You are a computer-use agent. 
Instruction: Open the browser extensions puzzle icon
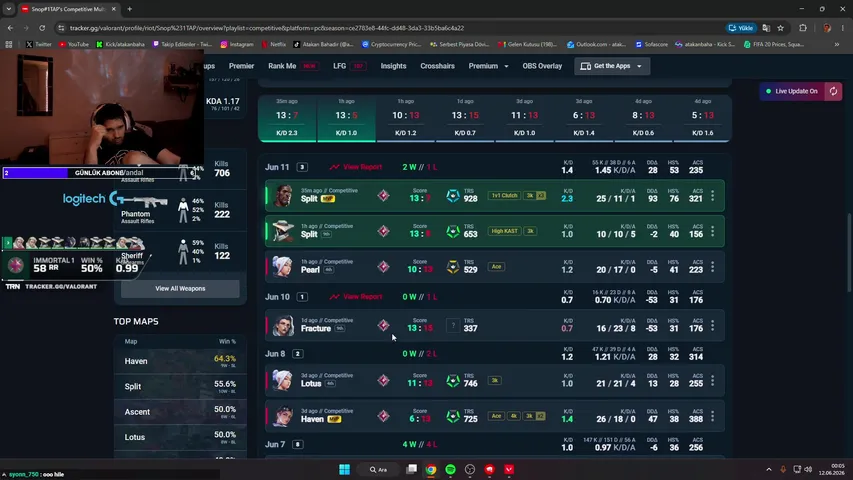click(x=803, y=28)
